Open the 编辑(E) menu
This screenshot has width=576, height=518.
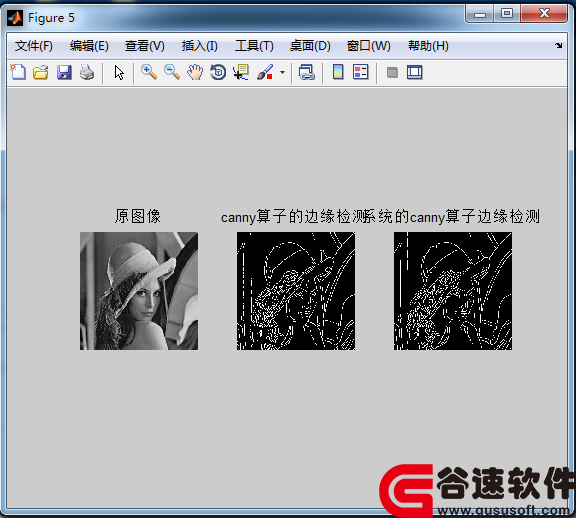click(x=89, y=46)
